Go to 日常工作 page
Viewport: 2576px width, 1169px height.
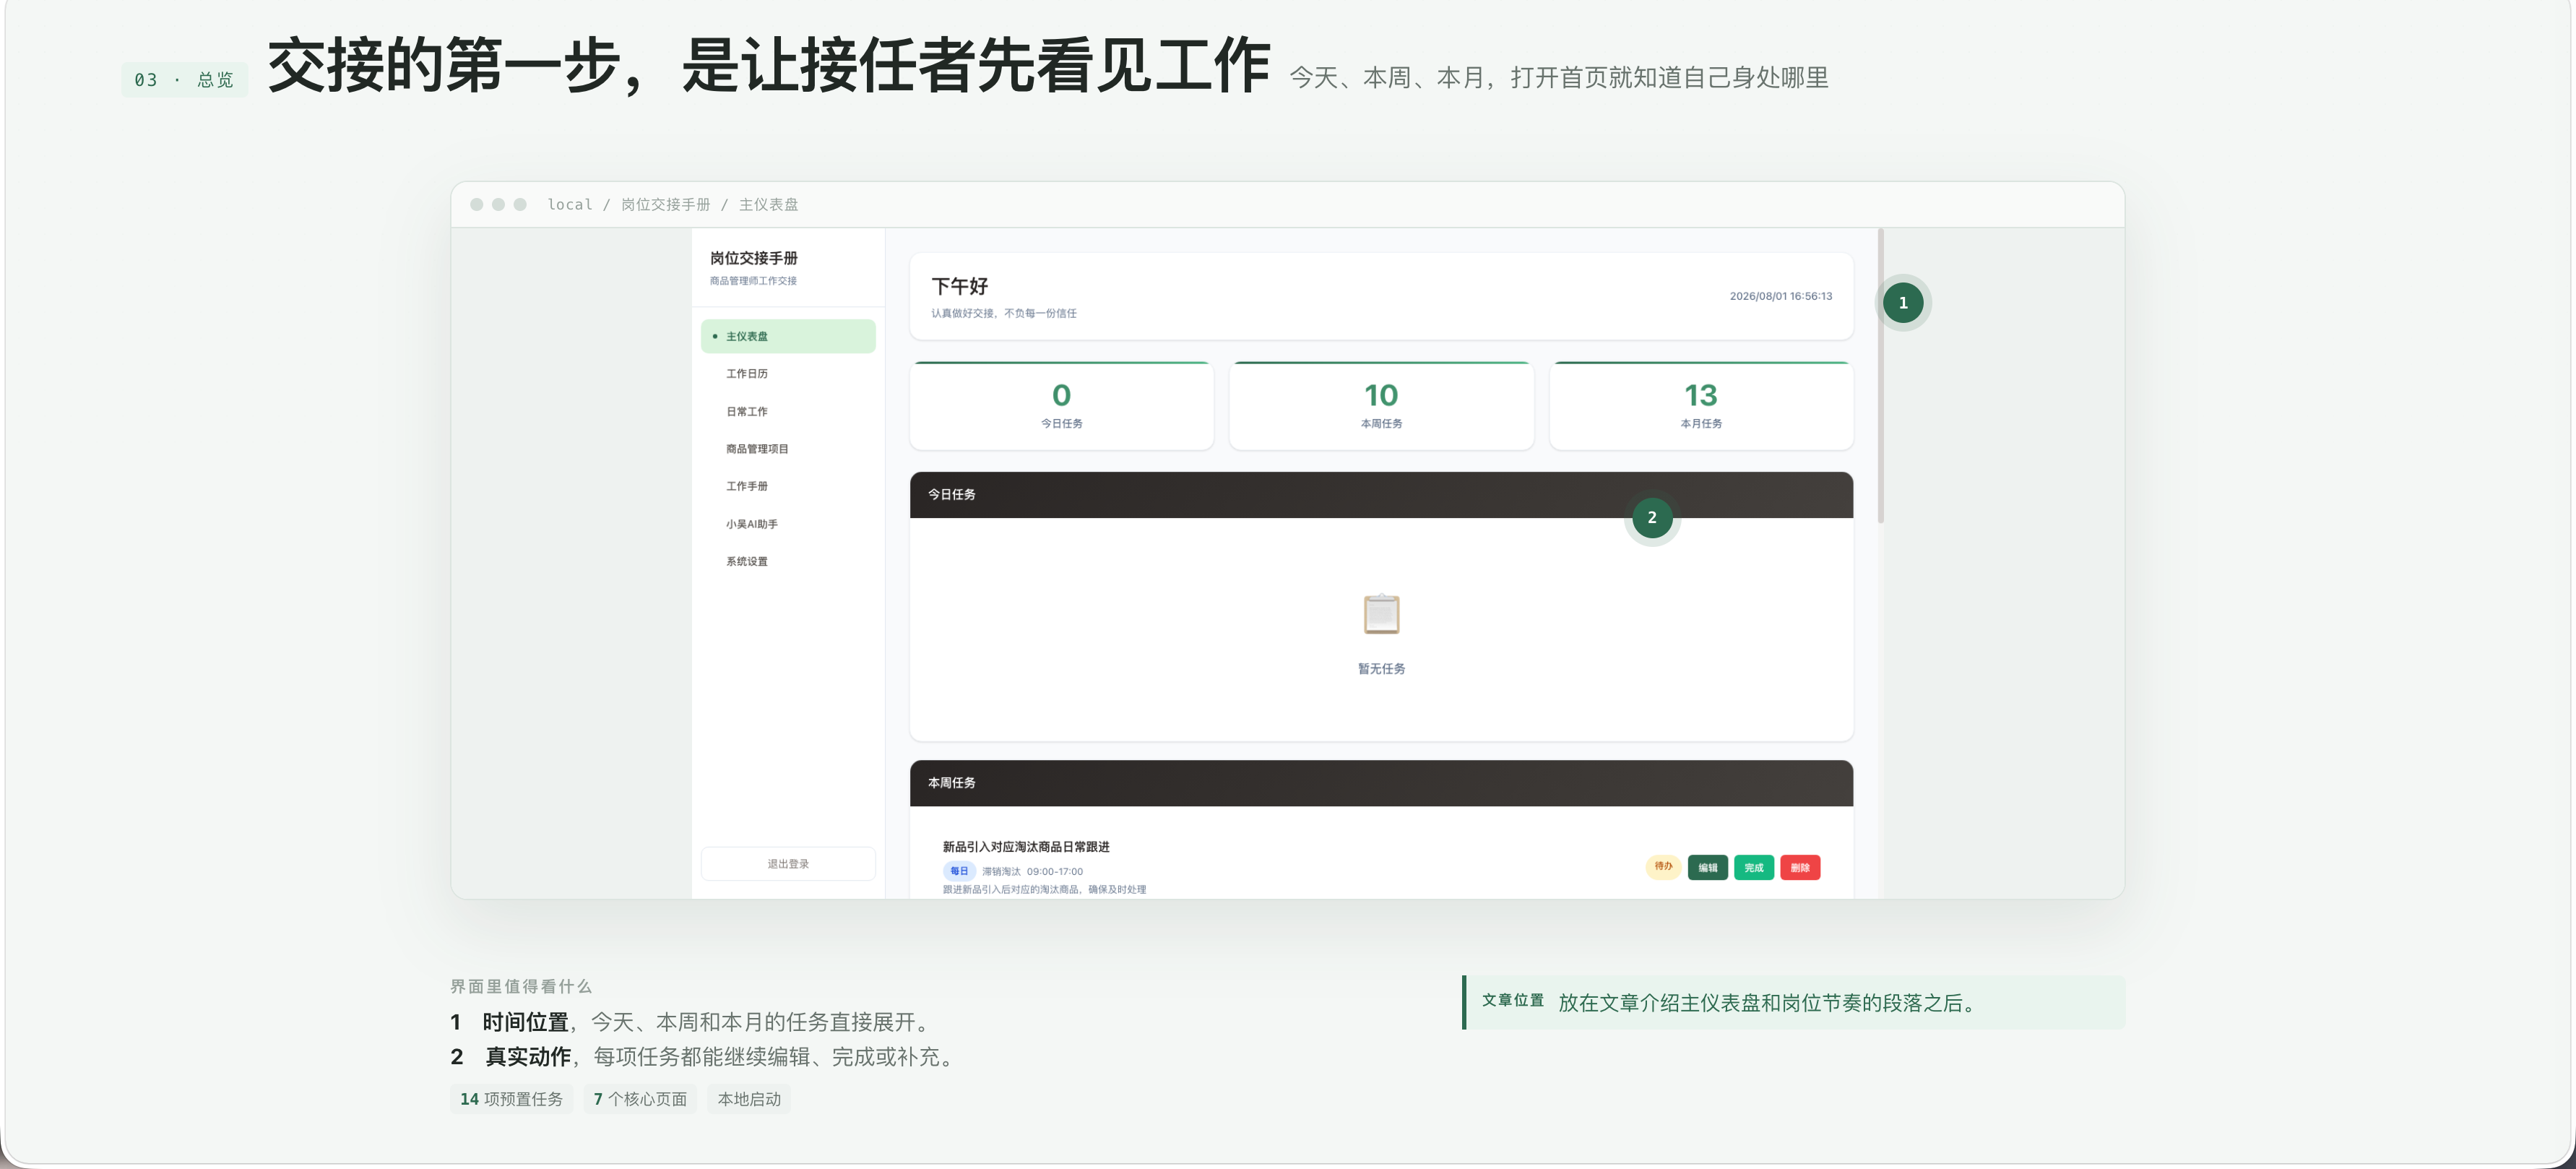tap(788, 411)
